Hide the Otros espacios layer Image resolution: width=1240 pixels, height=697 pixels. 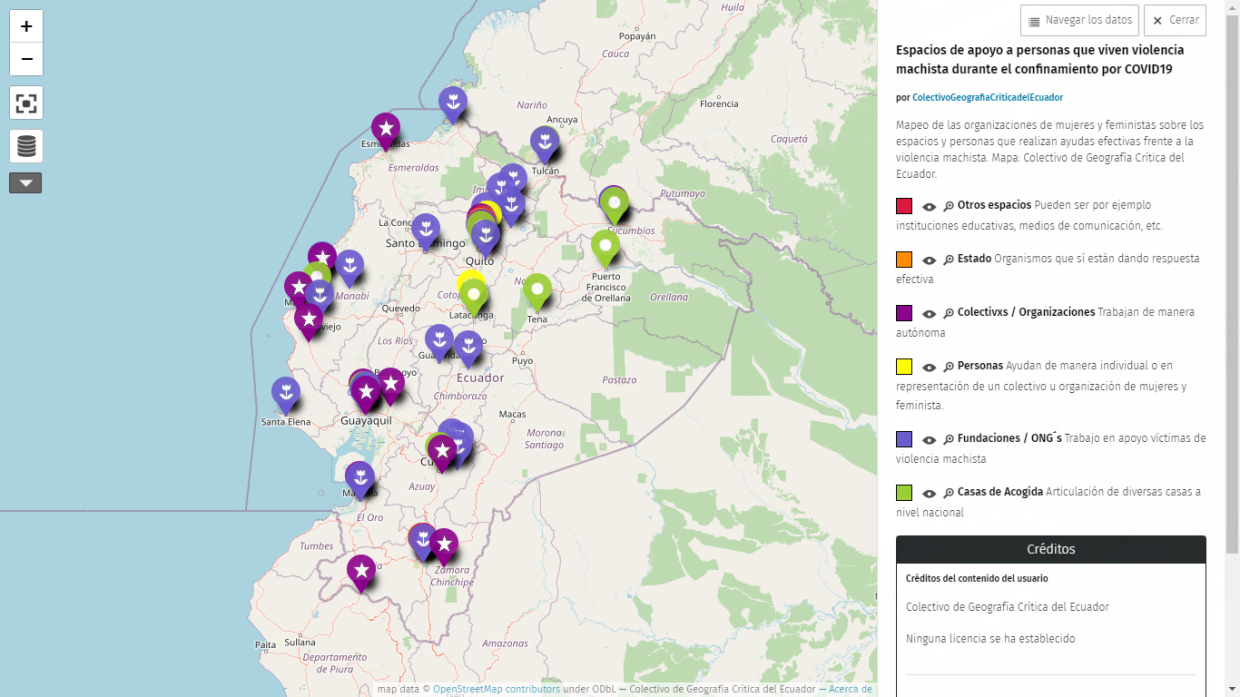pos(929,206)
